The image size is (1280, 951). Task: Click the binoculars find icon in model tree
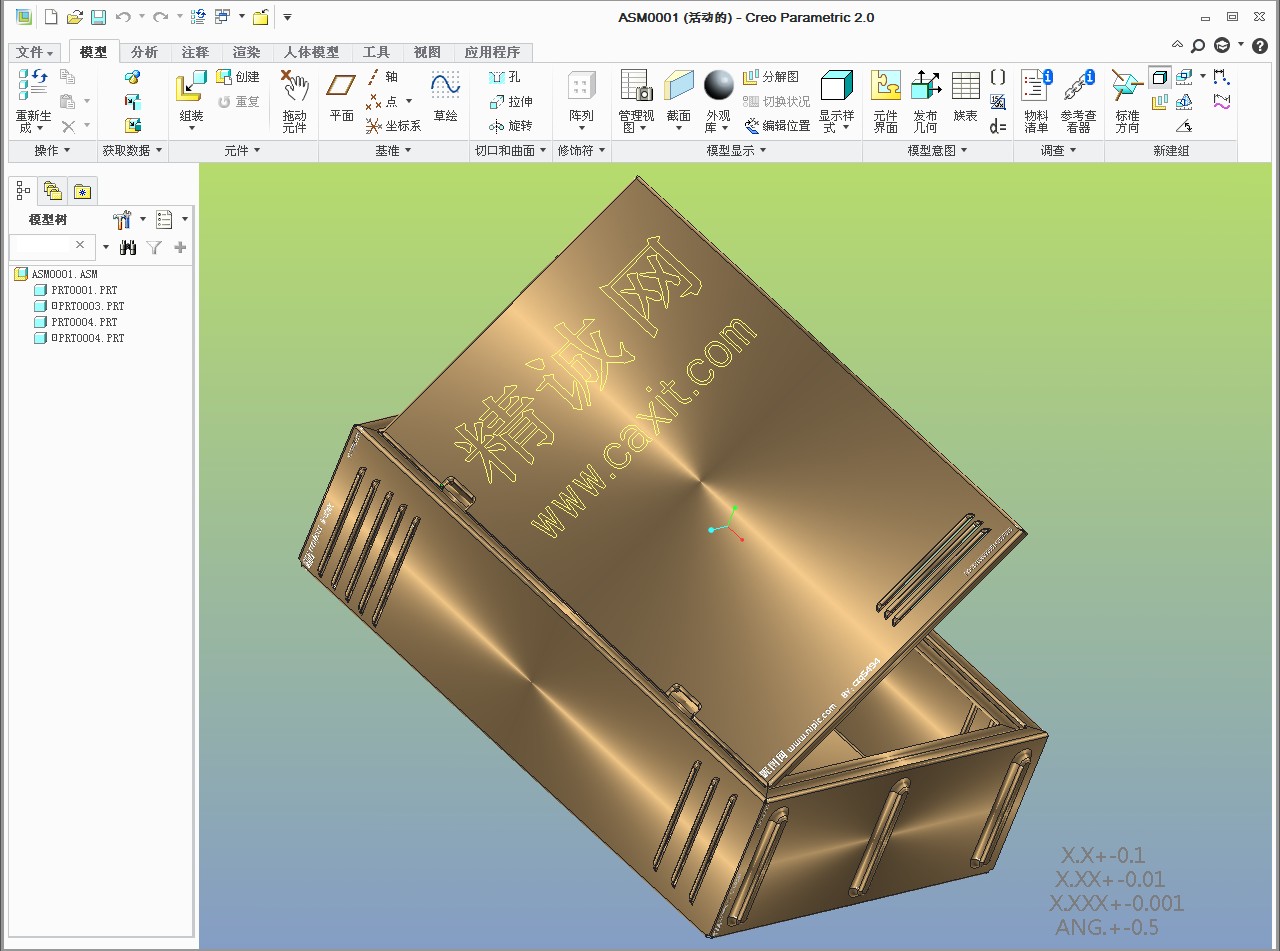coord(128,247)
